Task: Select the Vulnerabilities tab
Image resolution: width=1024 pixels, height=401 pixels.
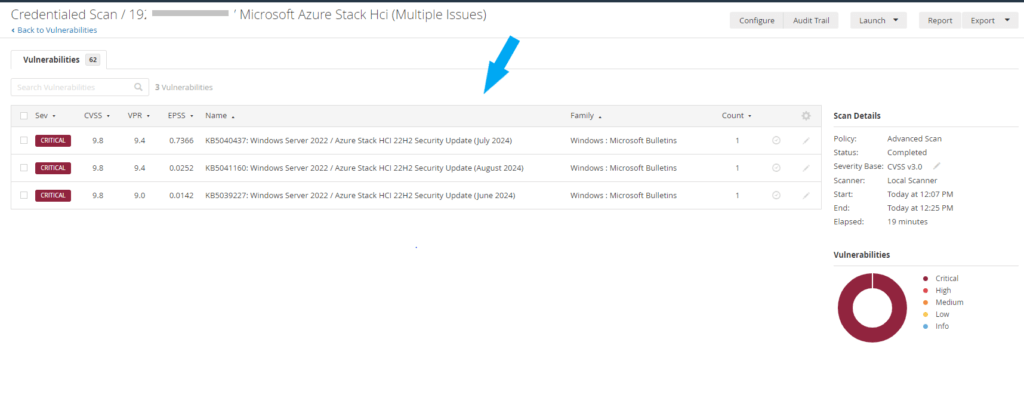Action: [x=59, y=59]
